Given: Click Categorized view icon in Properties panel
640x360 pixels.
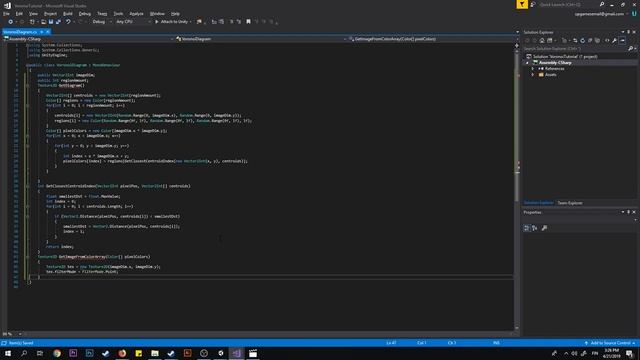Looking at the screenshot, I should (x=527, y=228).
